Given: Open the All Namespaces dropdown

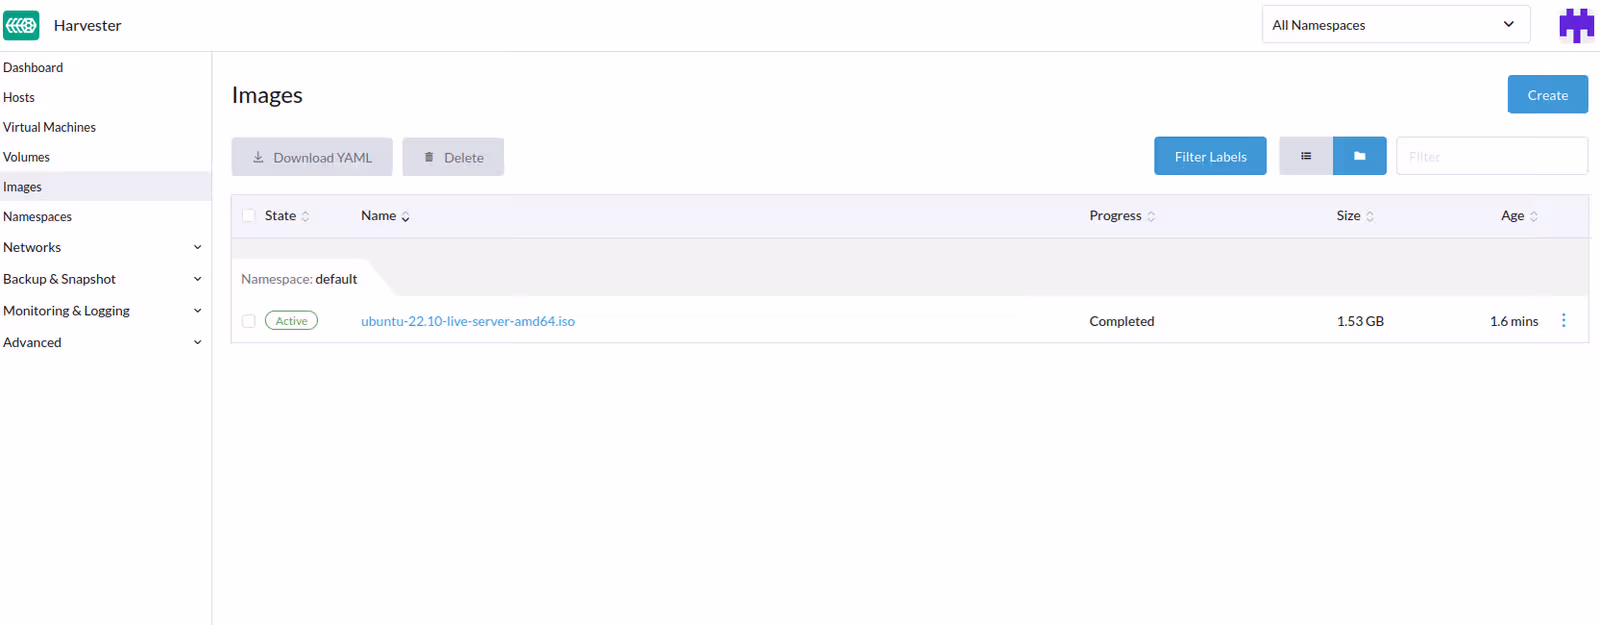Looking at the screenshot, I should [x=1394, y=25].
